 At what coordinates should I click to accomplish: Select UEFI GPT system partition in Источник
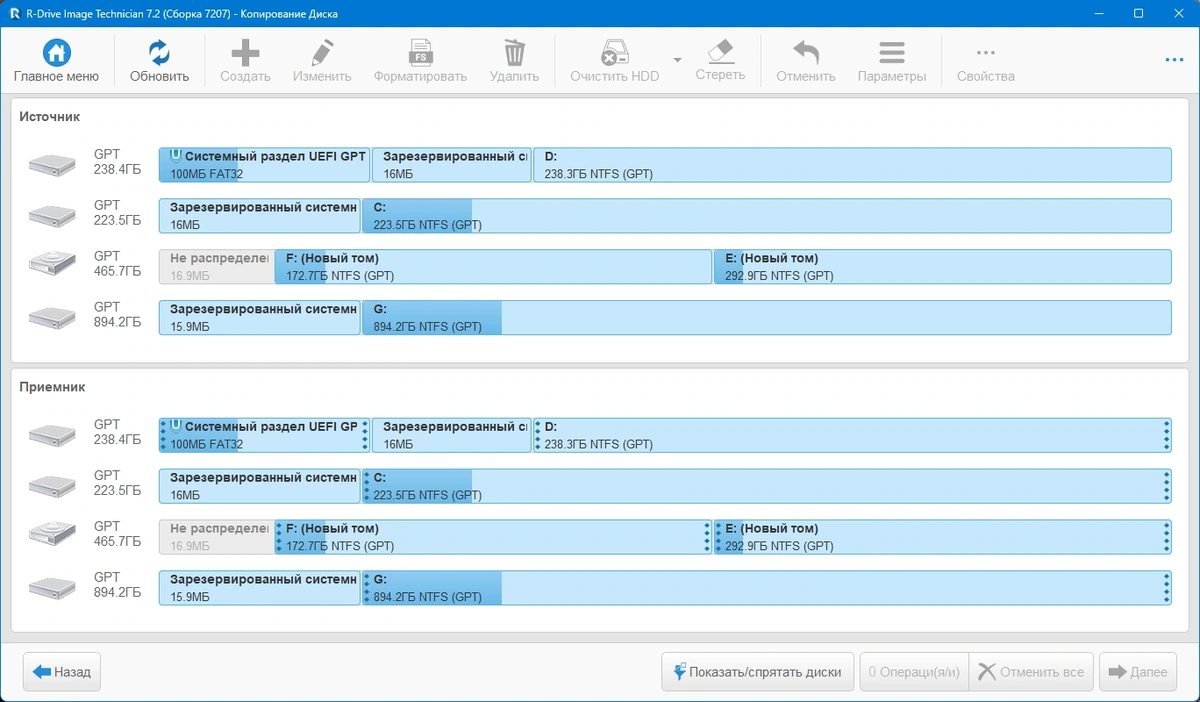(264, 165)
